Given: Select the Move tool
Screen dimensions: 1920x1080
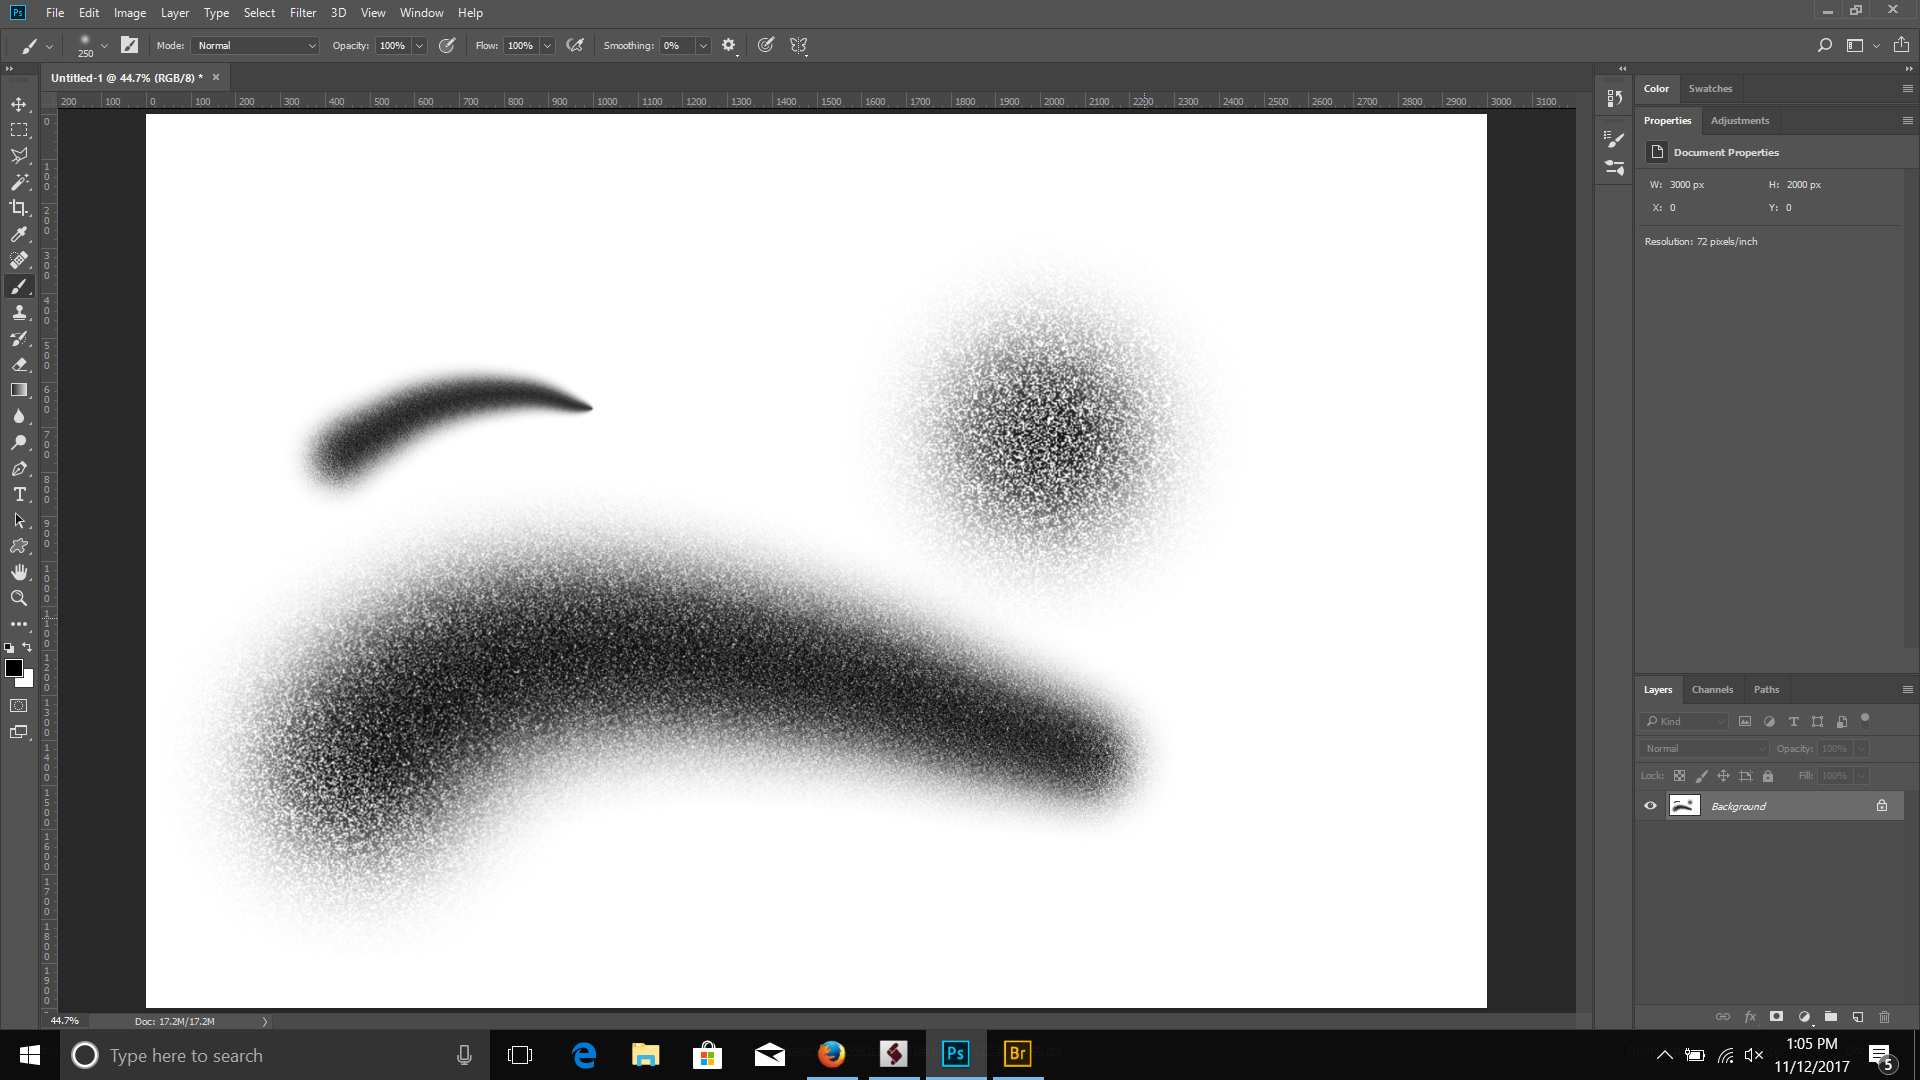Looking at the screenshot, I should point(20,103).
